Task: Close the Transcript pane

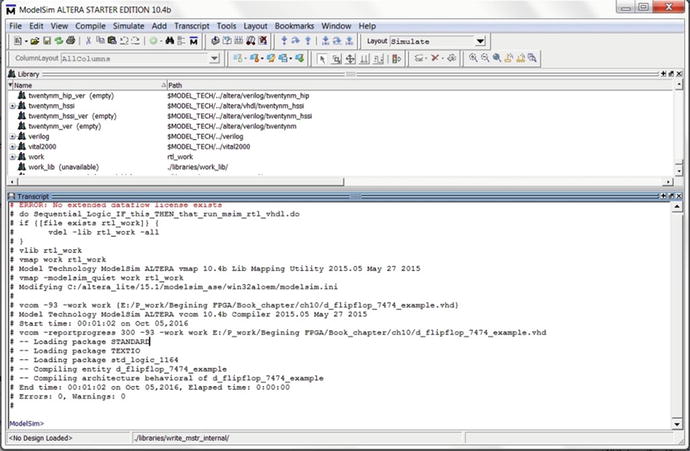Action: [679, 196]
